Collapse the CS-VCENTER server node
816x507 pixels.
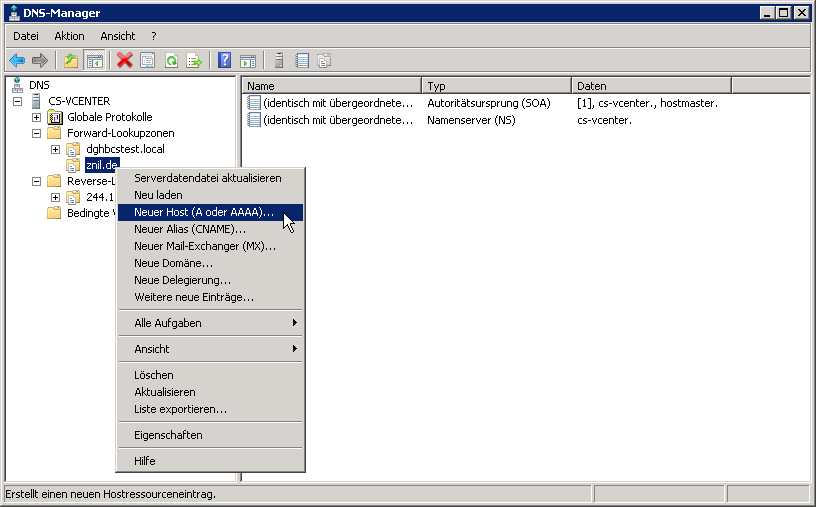[x=18, y=101]
